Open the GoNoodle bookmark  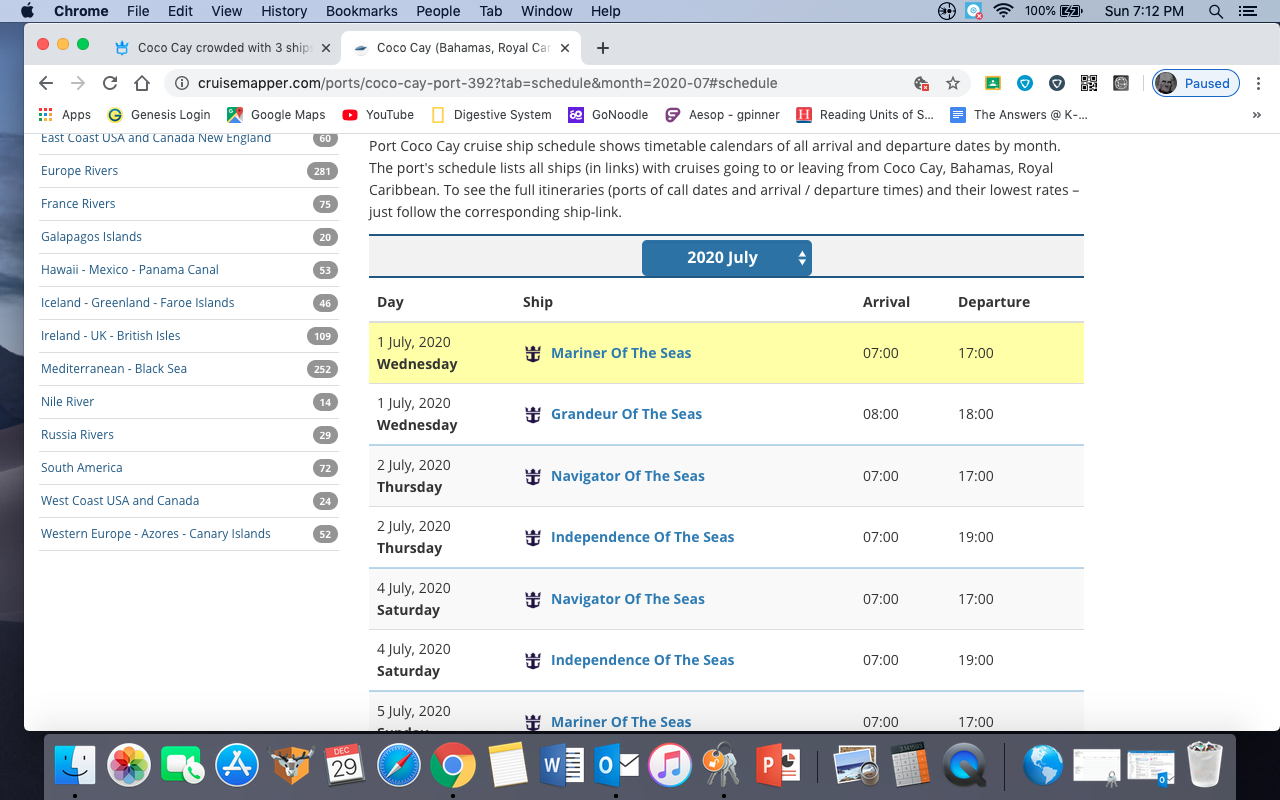pos(608,115)
